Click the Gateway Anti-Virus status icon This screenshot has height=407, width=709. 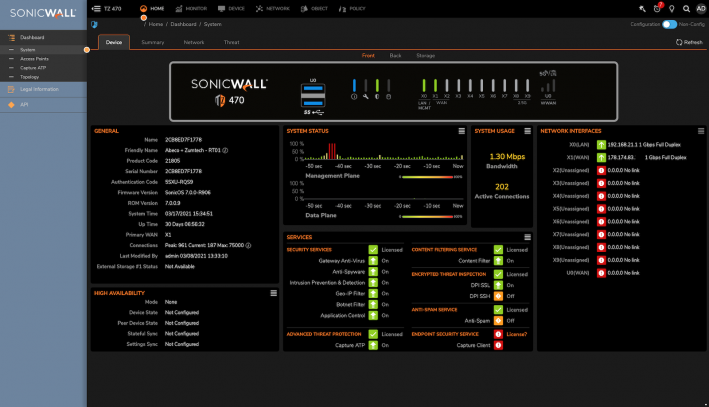[x=373, y=261]
